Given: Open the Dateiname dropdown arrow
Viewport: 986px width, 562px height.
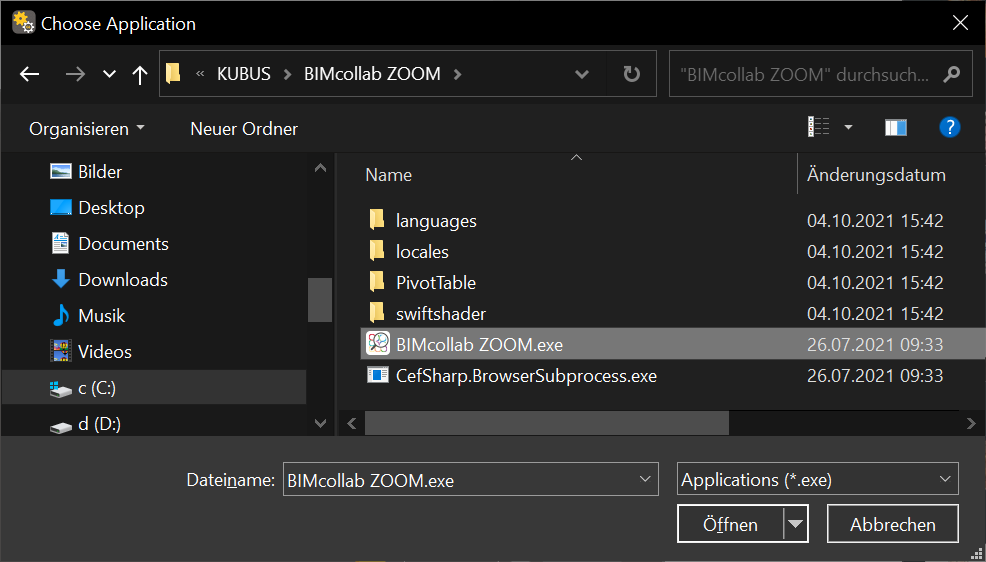Looking at the screenshot, I should tap(645, 479).
